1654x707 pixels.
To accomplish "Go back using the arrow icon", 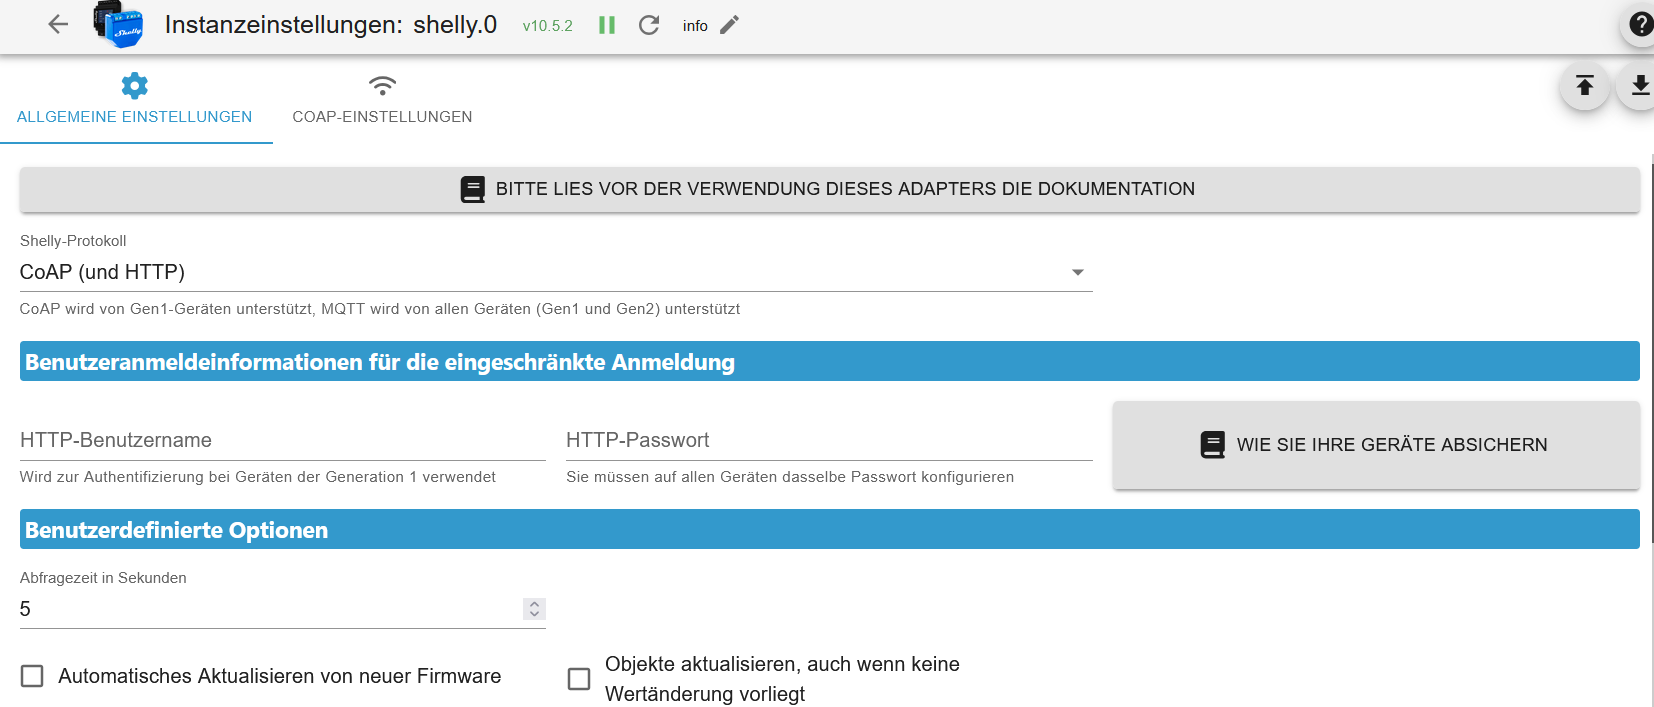I will (58, 25).
